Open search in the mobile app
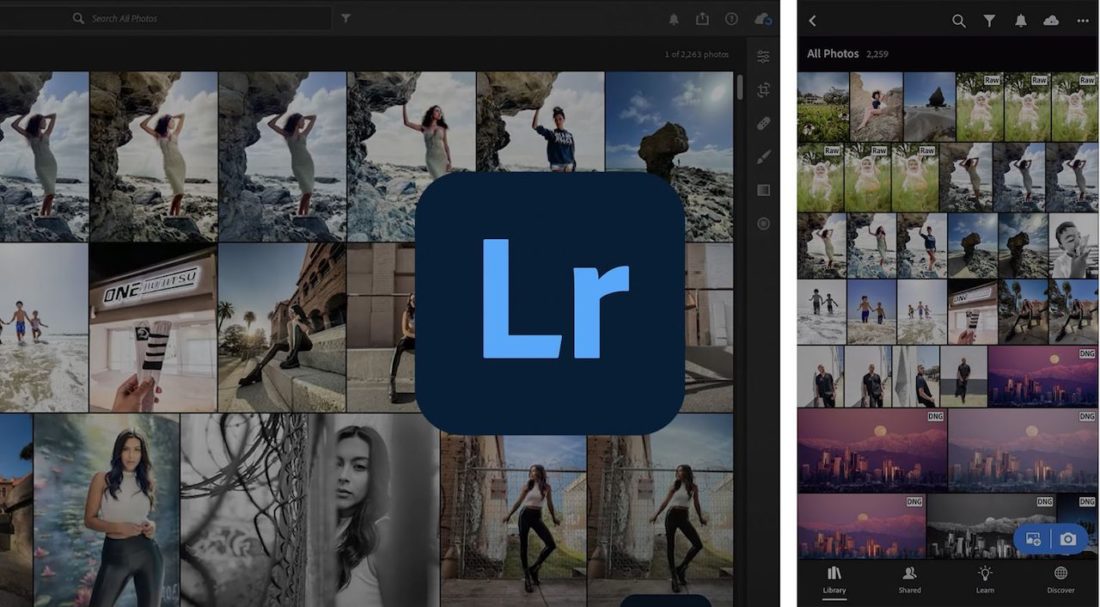The width and height of the screenshot is (1100, 607). [958, 20]
